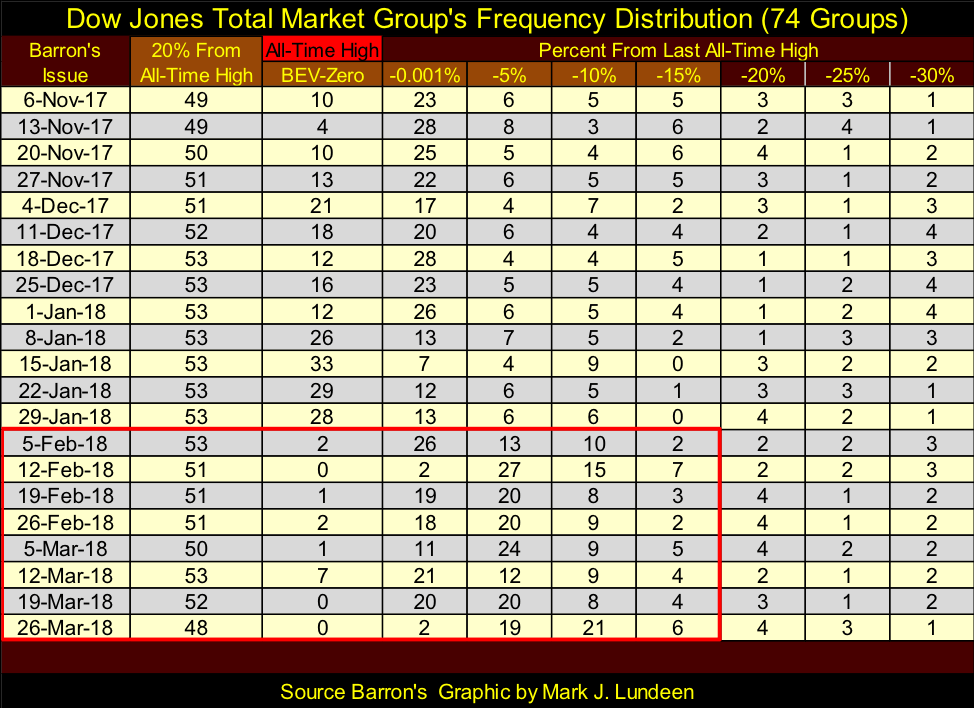Click -10% value 21 in 26-Mar-18 row
Viewport: 974px width, 708px height.
point(593,628)
